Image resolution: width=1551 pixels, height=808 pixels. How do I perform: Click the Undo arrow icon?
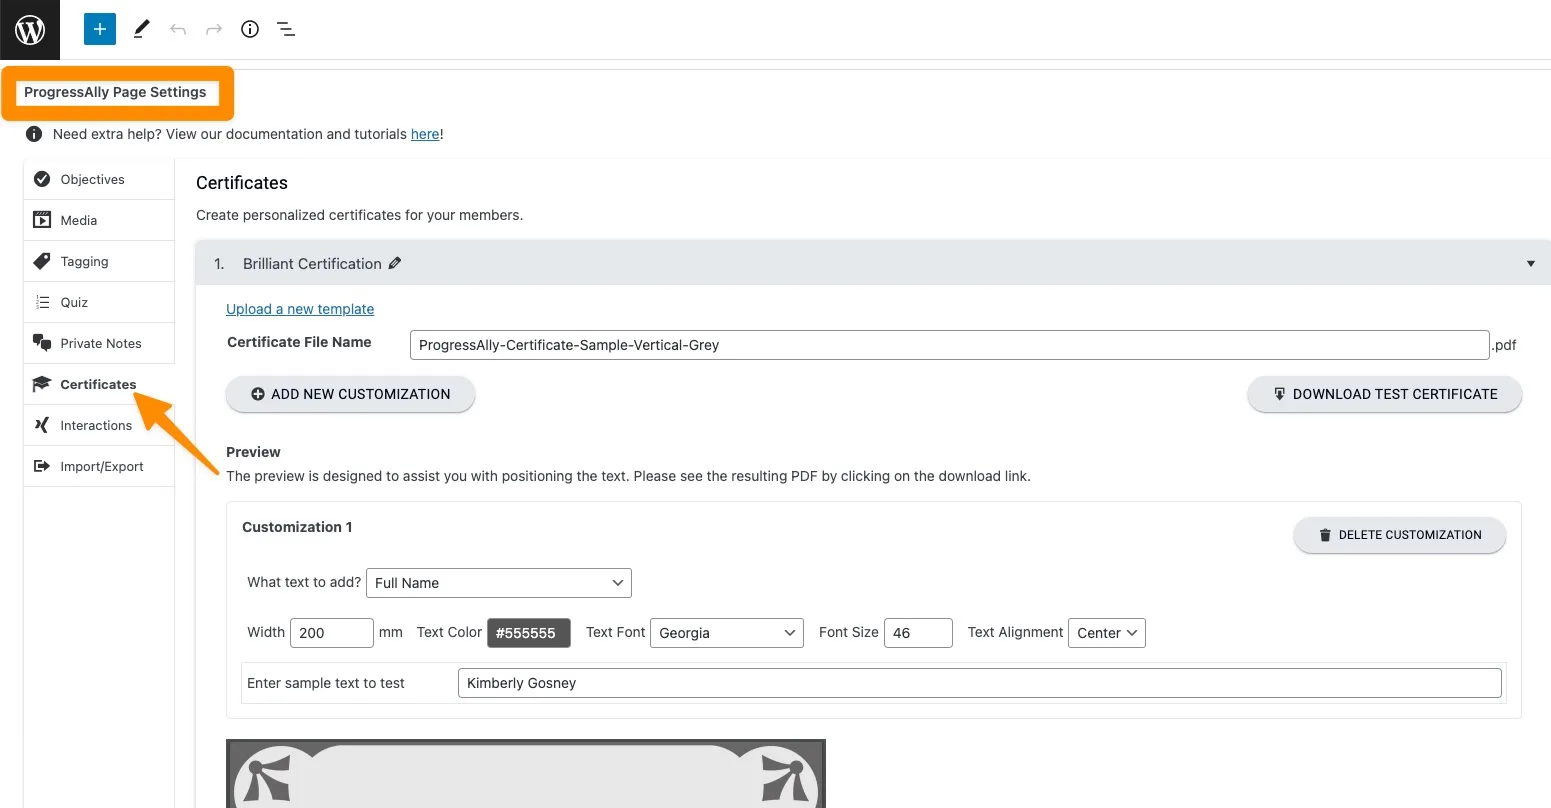click(177, 29)
